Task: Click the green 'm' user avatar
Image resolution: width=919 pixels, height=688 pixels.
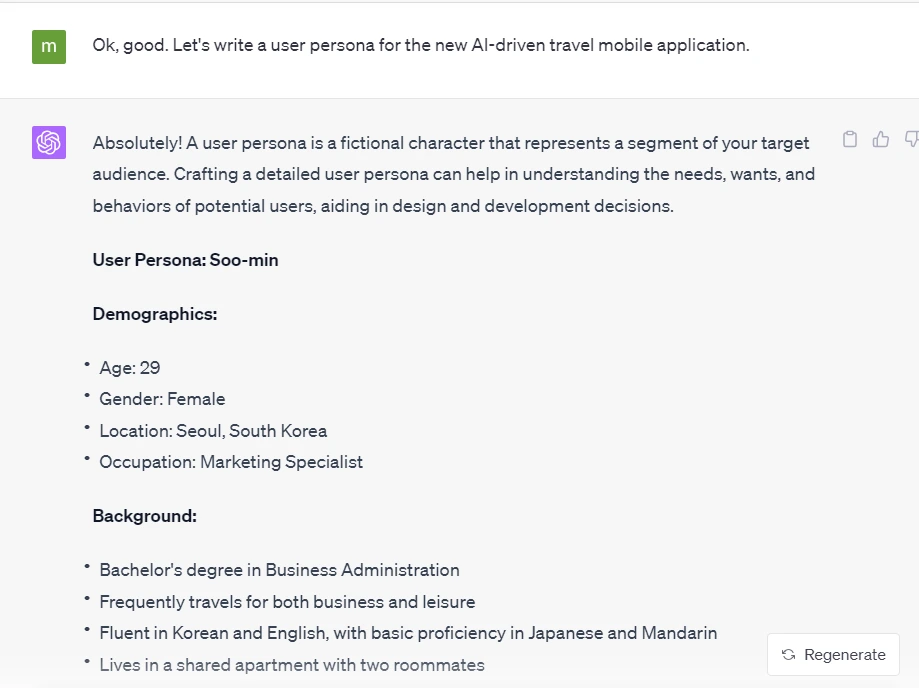Action: (x=49, y=47)
